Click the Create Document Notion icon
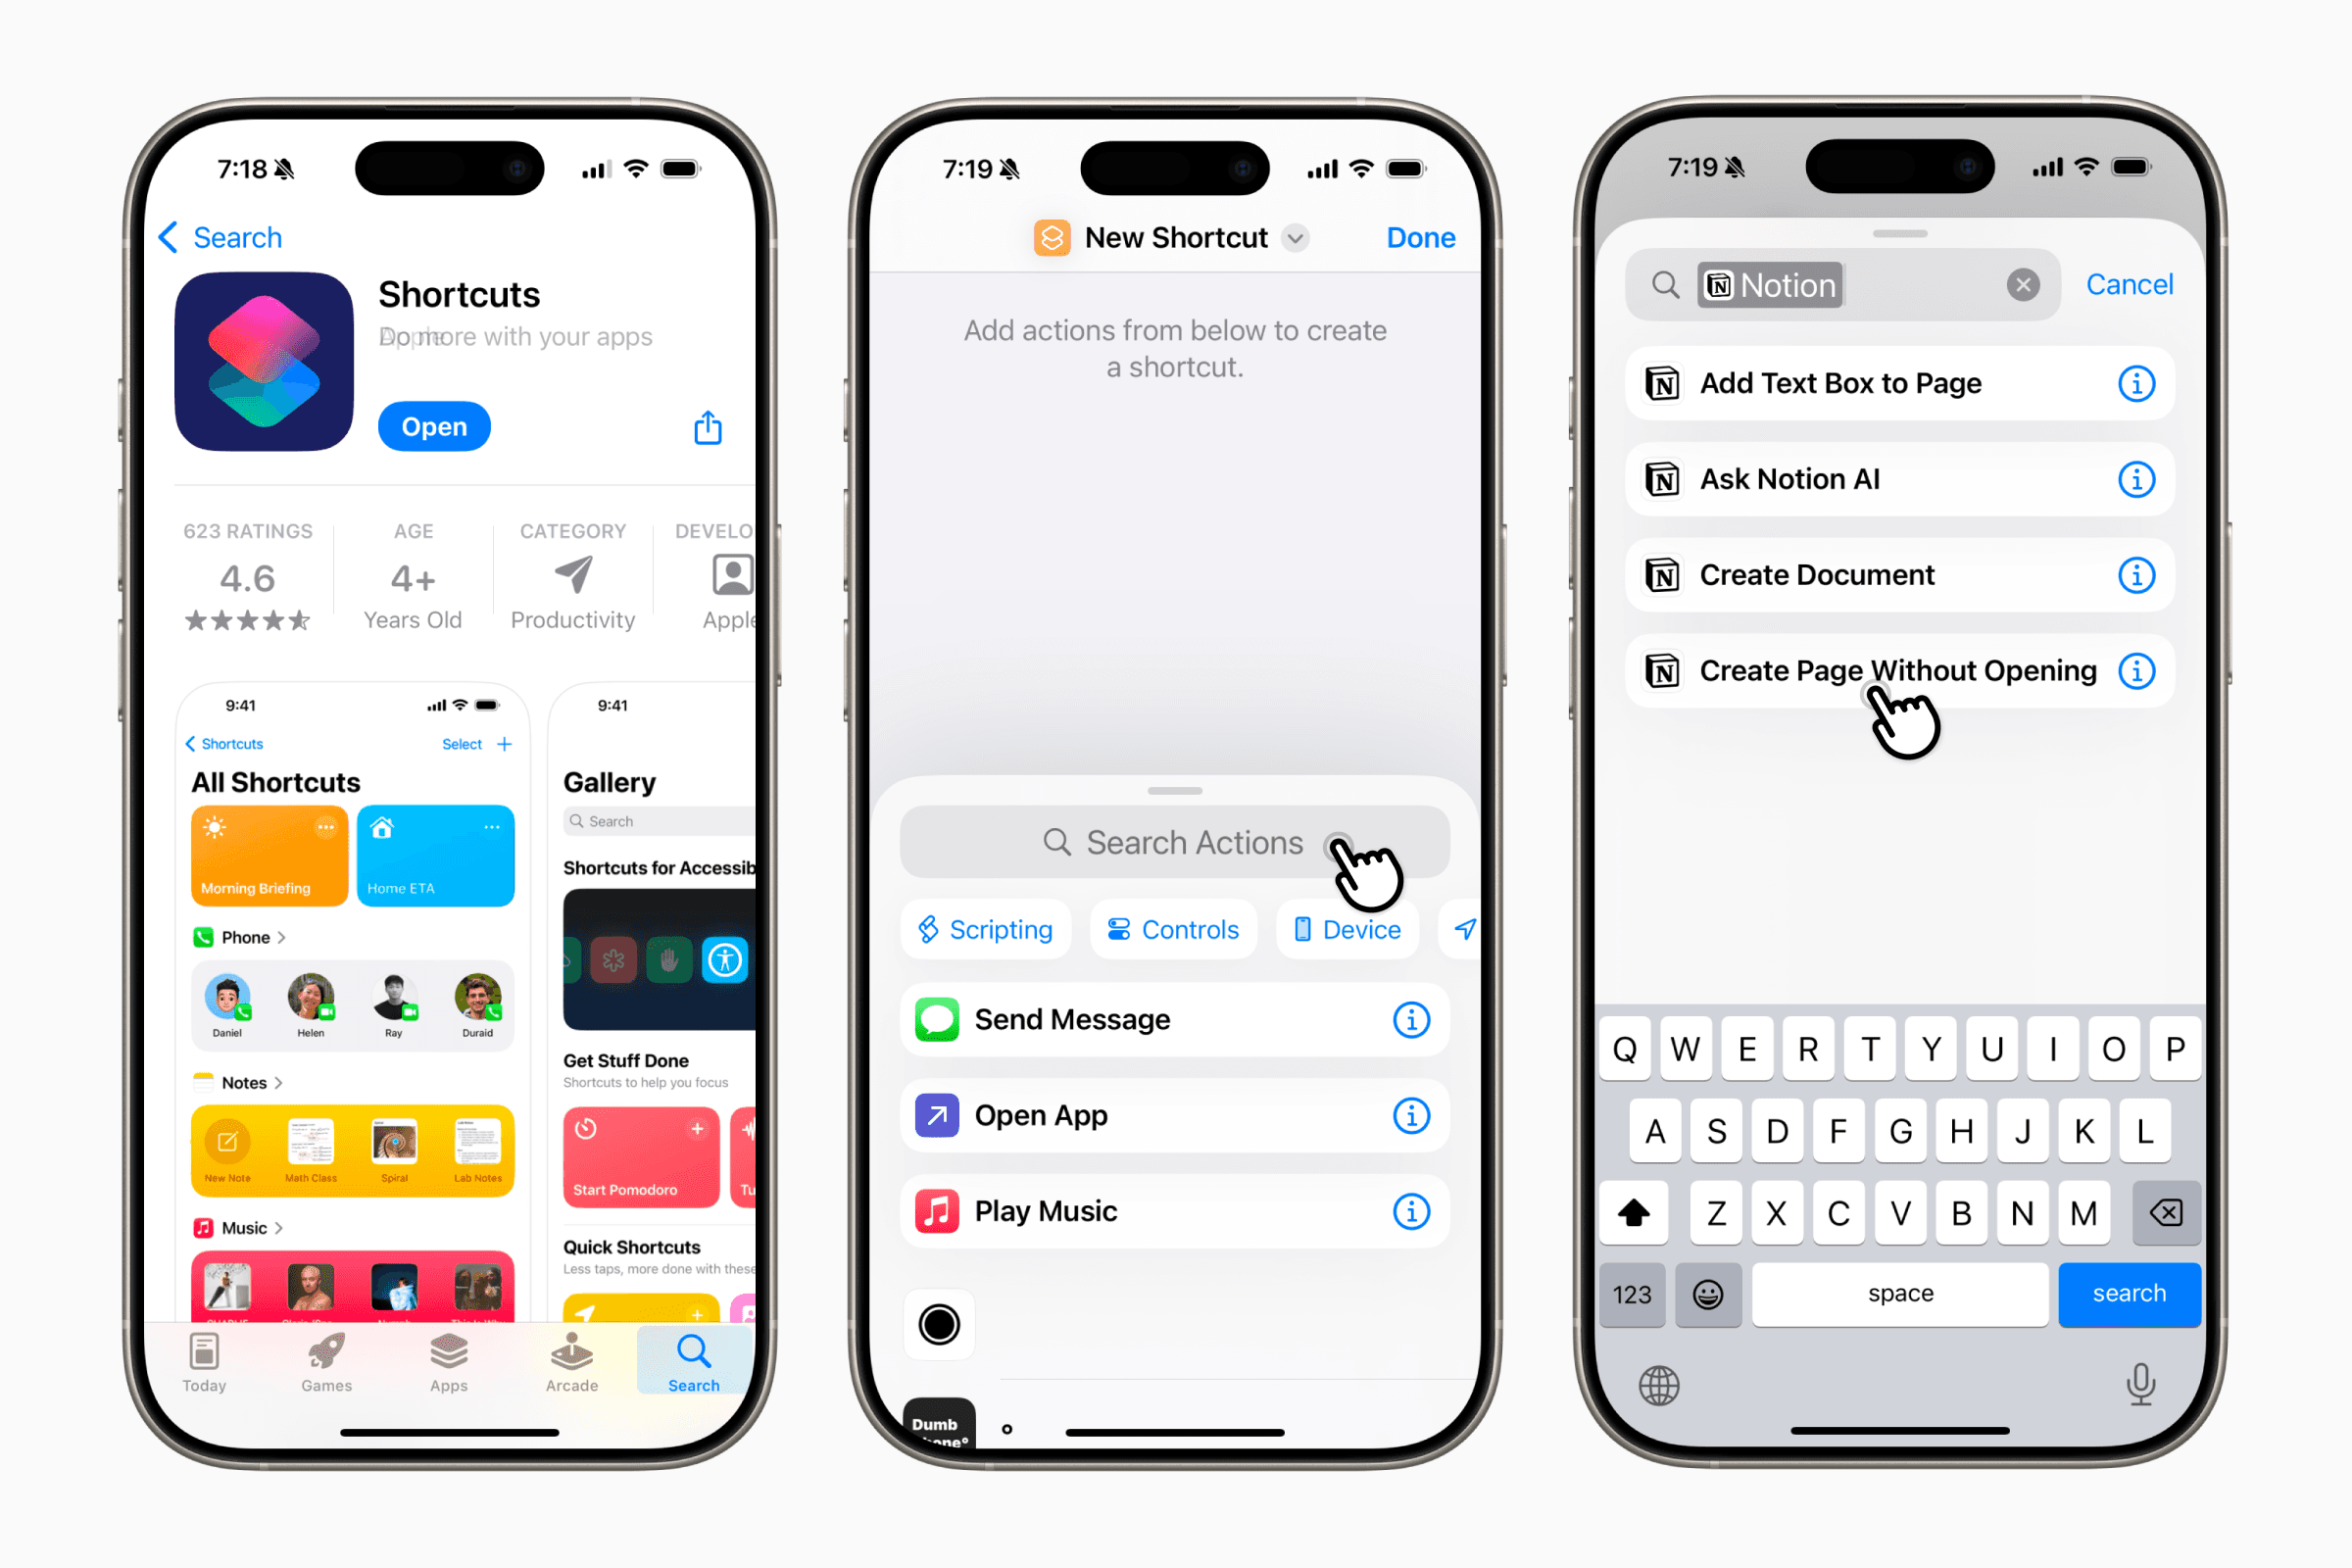 coord(1662,574)
